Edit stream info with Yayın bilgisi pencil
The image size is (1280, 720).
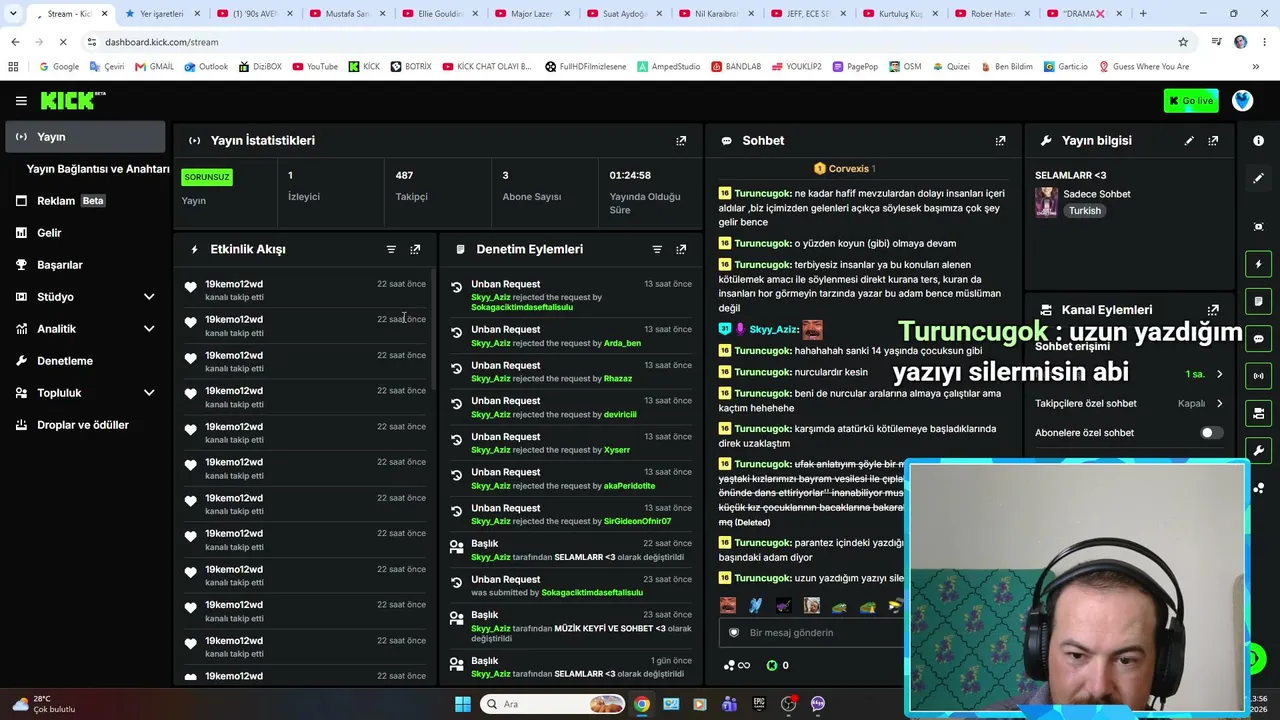[1189, 141]
